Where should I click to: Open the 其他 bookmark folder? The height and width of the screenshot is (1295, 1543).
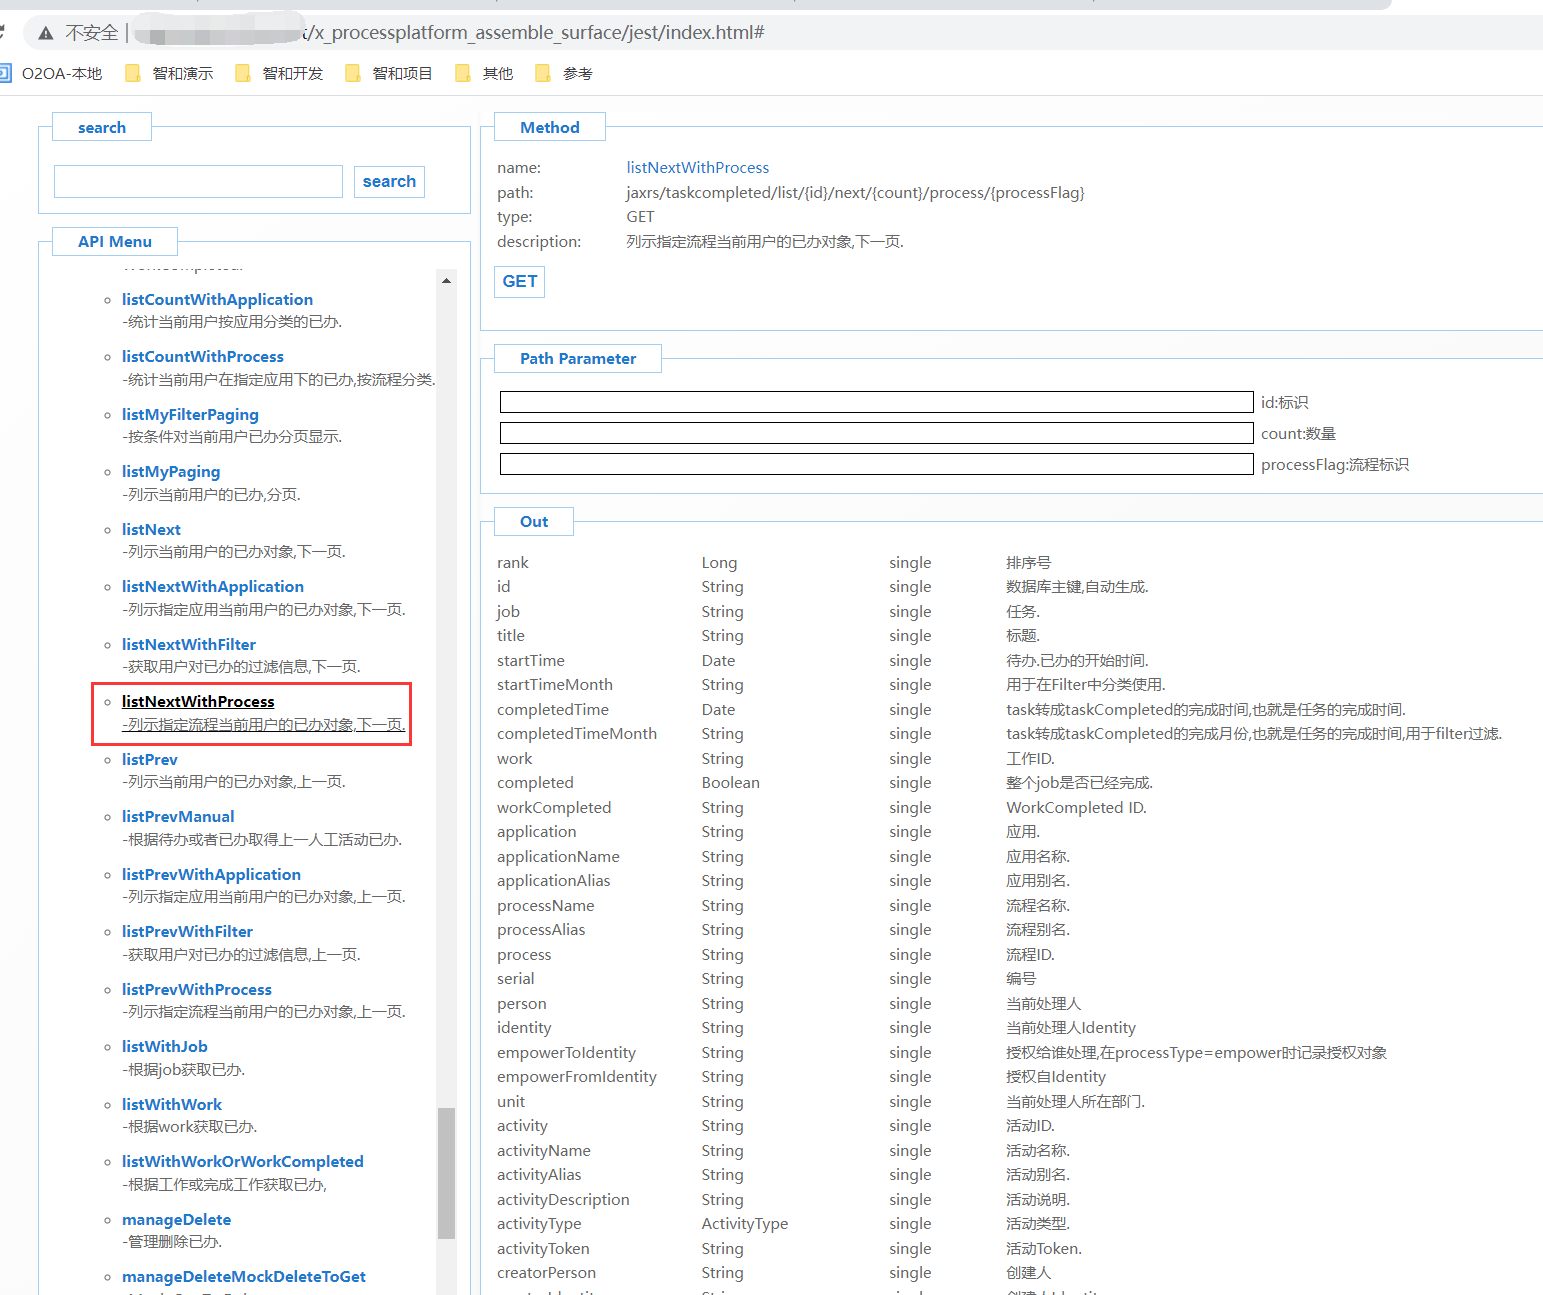coord(485,73)
